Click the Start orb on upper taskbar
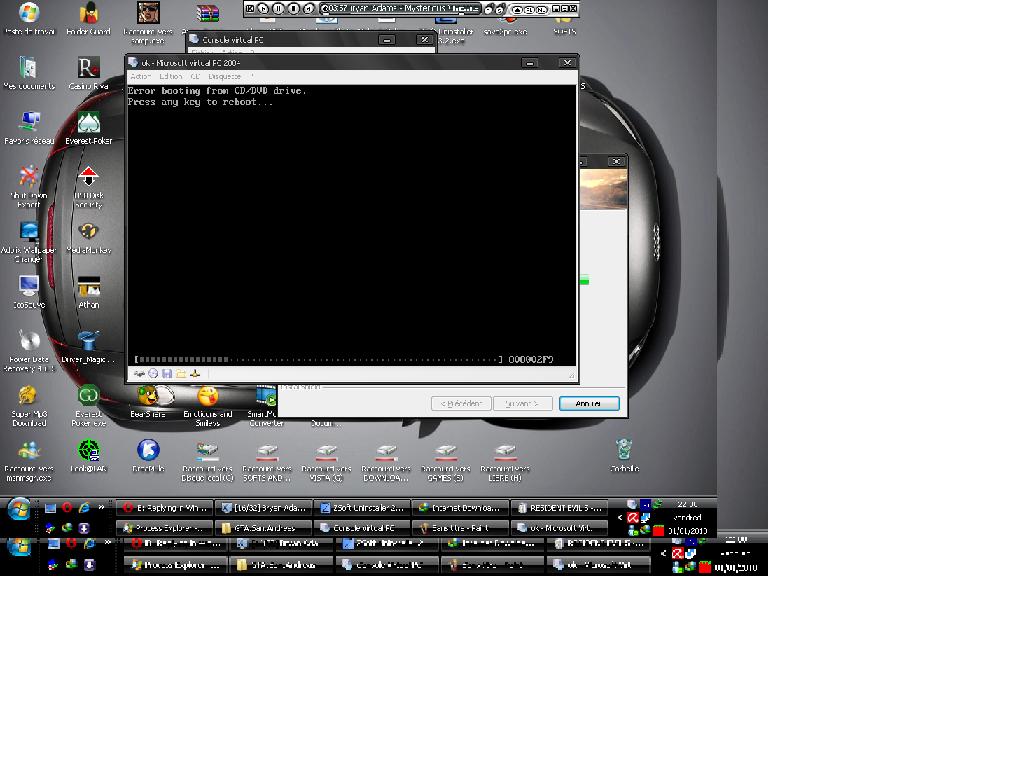1024x768 pixels. coord(19,509)
